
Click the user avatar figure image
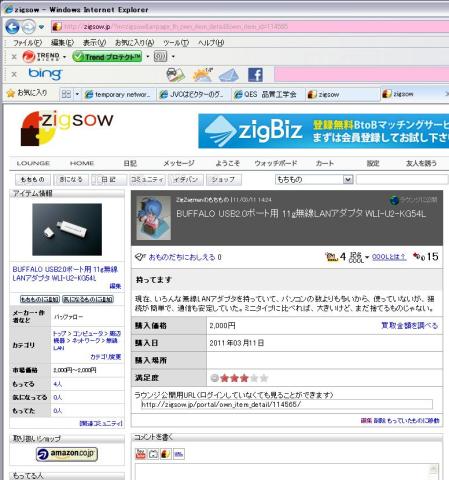pos(154,218)
